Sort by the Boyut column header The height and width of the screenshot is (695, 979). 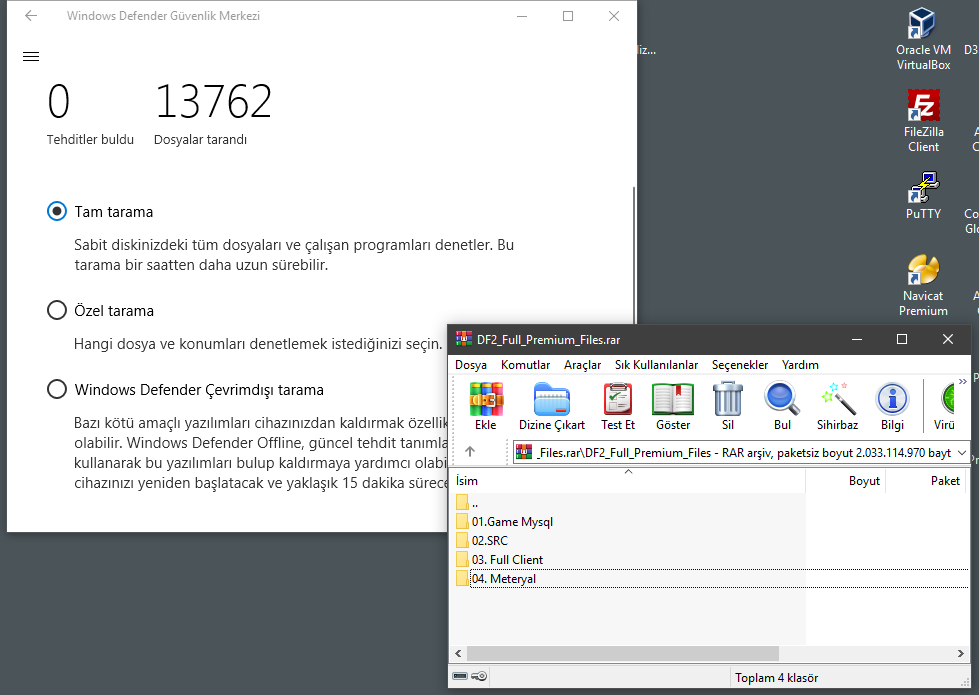point(846,481)
